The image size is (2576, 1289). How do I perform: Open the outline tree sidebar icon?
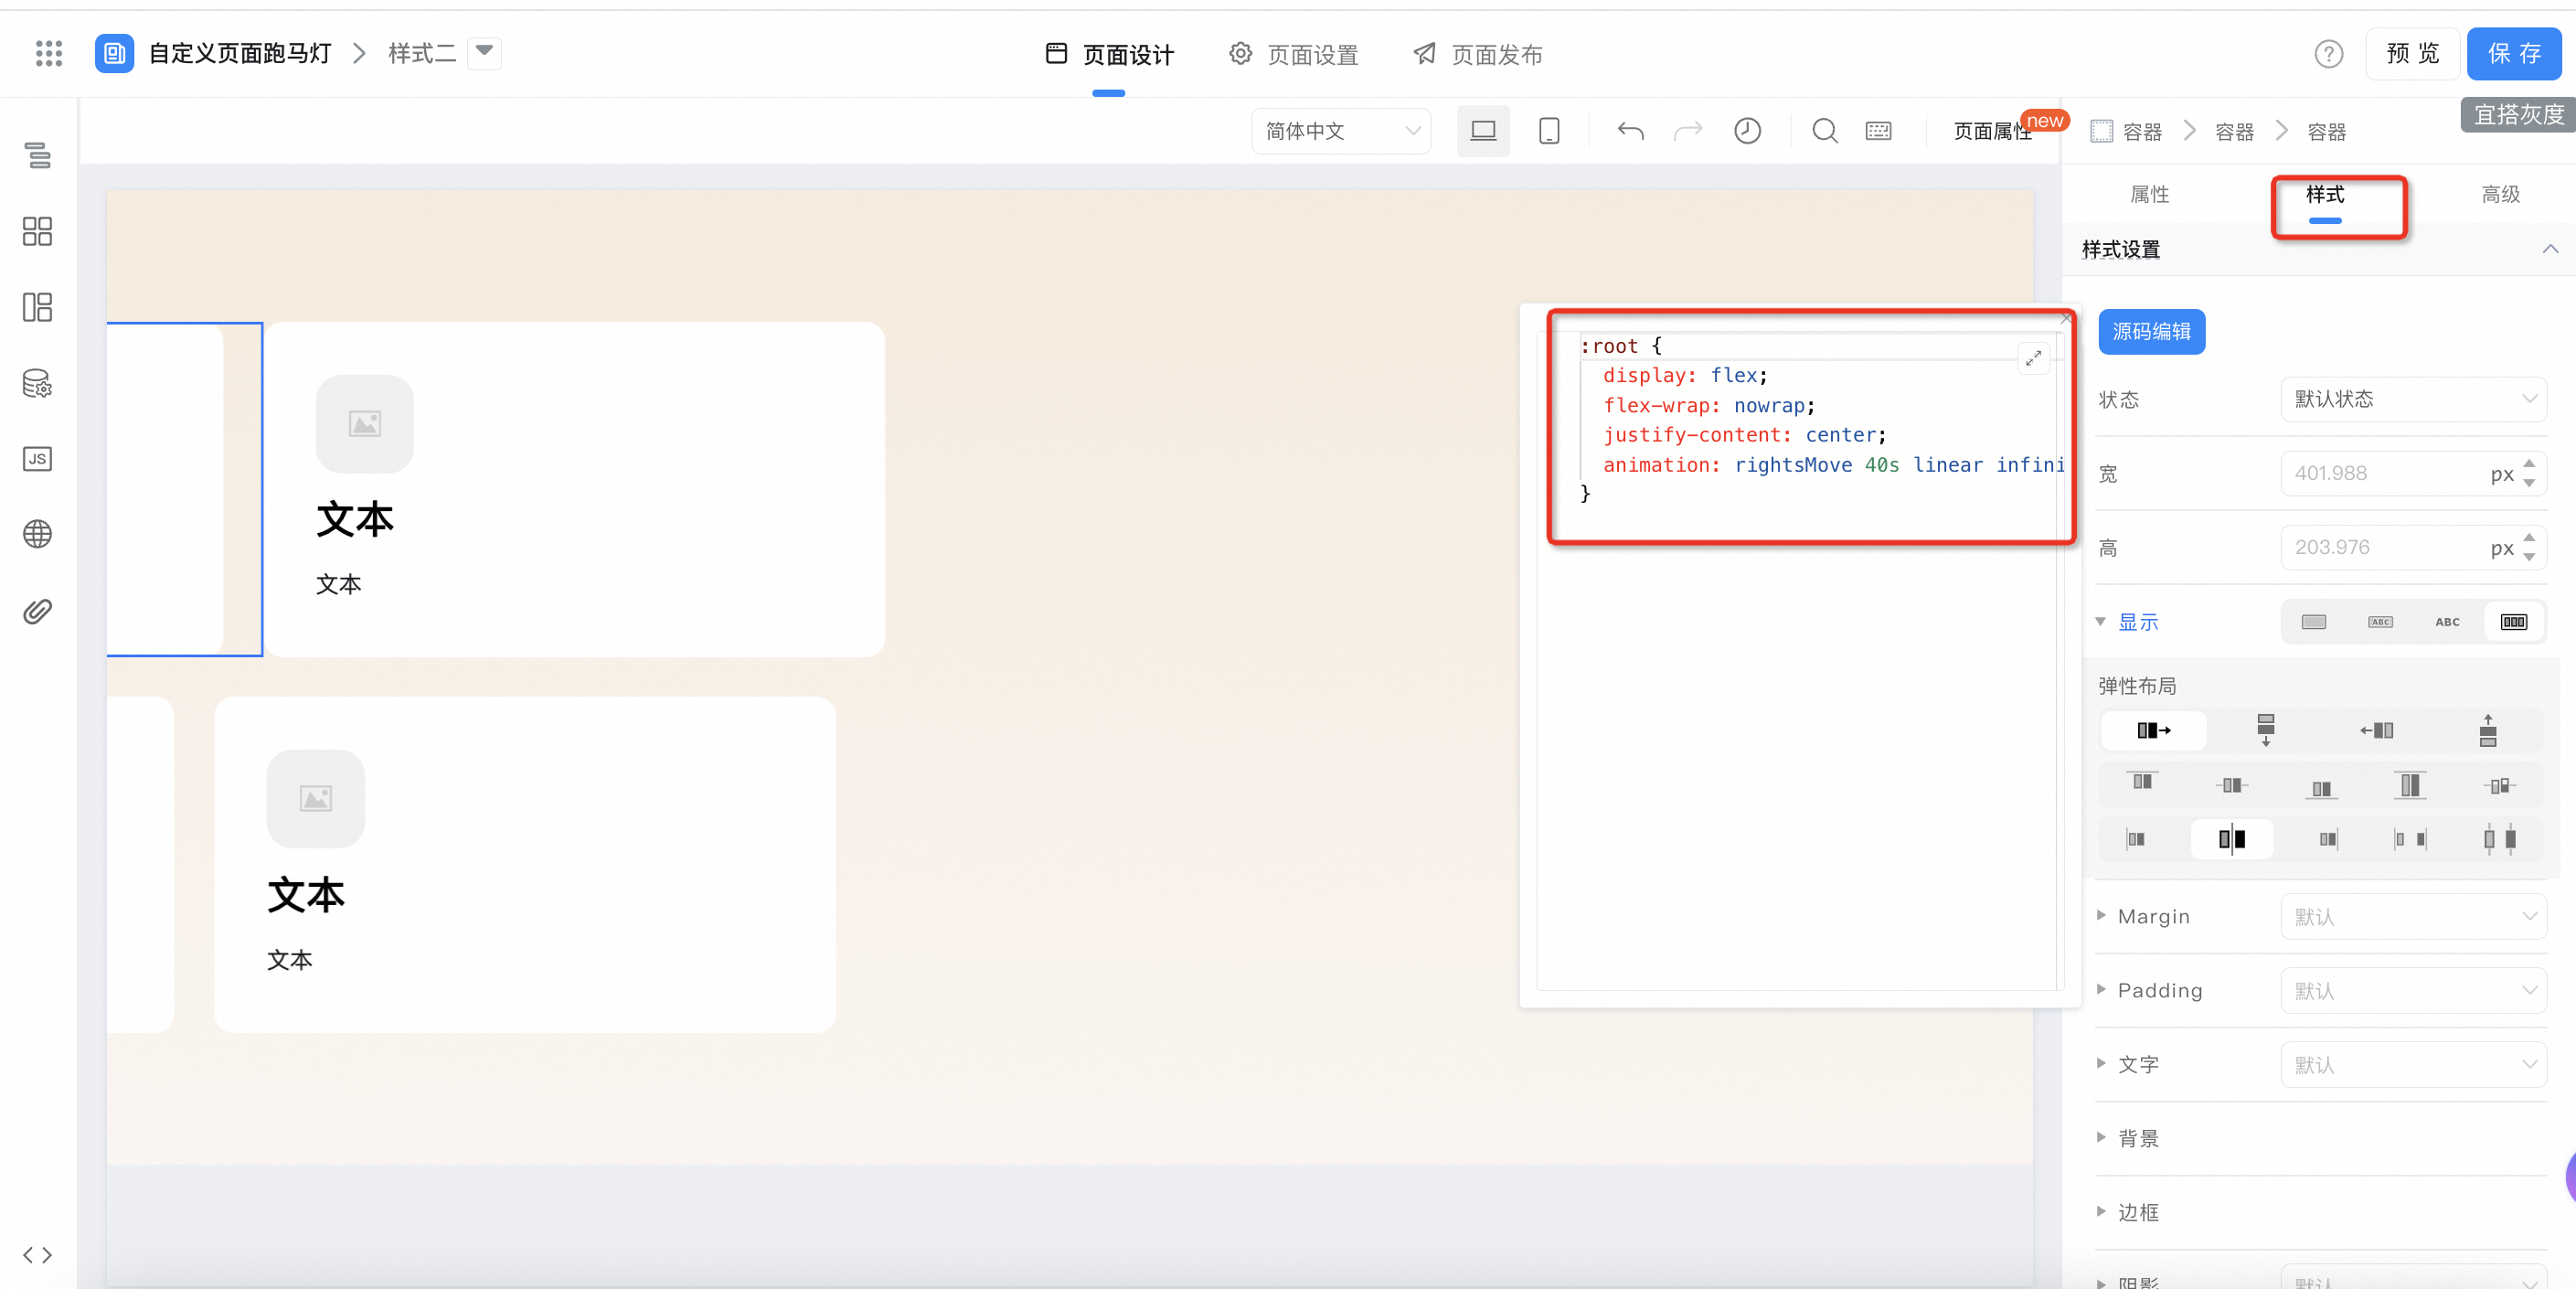38,155
